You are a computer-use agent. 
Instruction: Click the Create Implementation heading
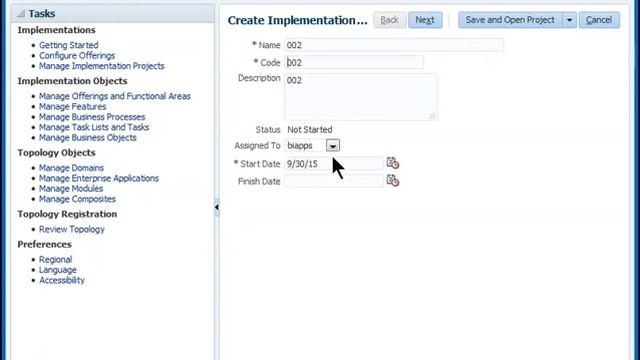[x=297, y=20]
